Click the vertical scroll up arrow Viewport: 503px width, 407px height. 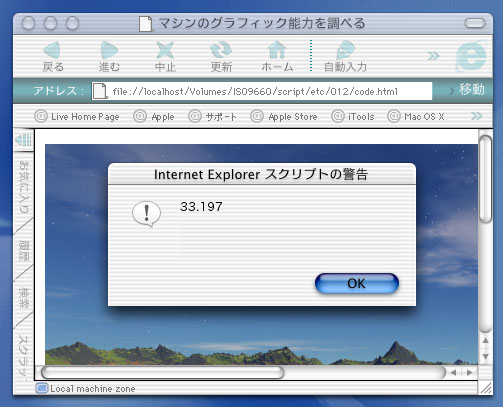(x=485, y=340)
